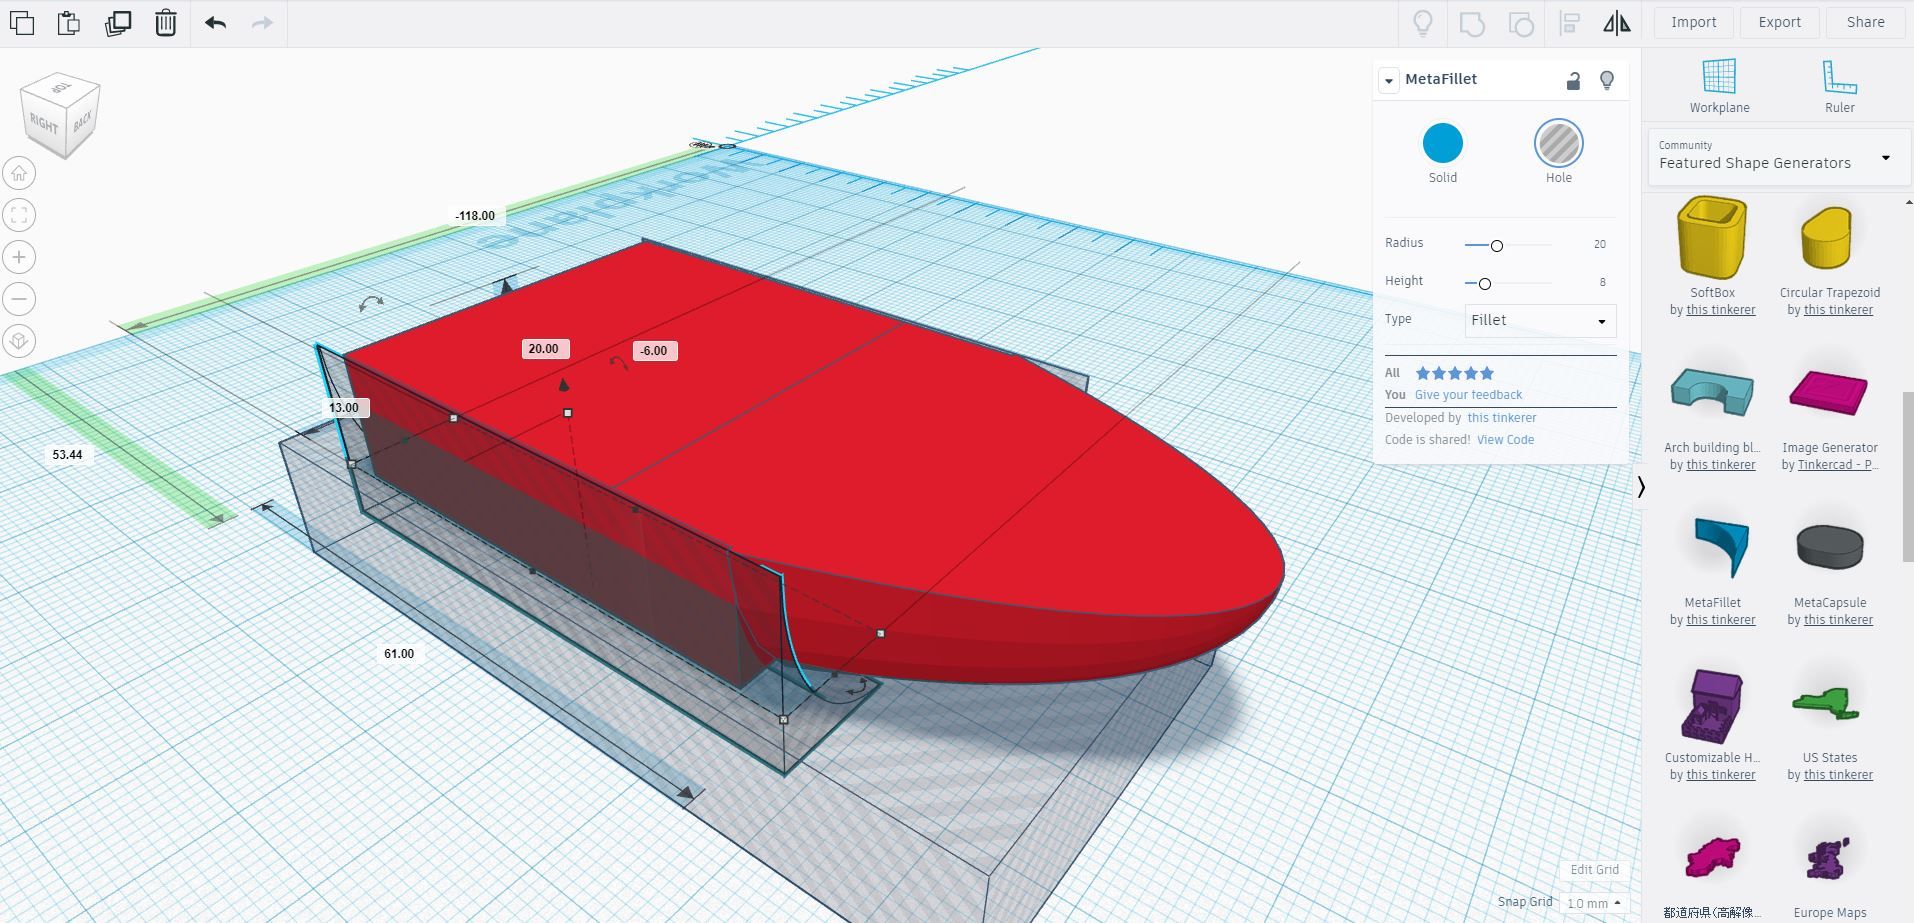
Task: Click the Group icon in the toolbar
Action: tap(1471, 22)
